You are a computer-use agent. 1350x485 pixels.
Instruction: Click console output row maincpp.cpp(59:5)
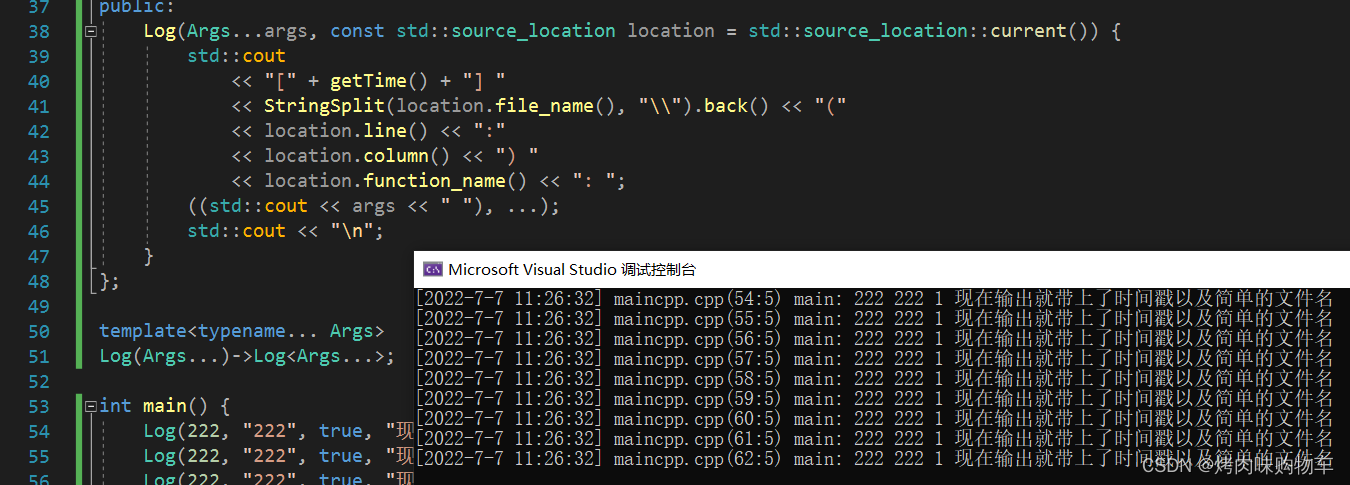[874, 399]
